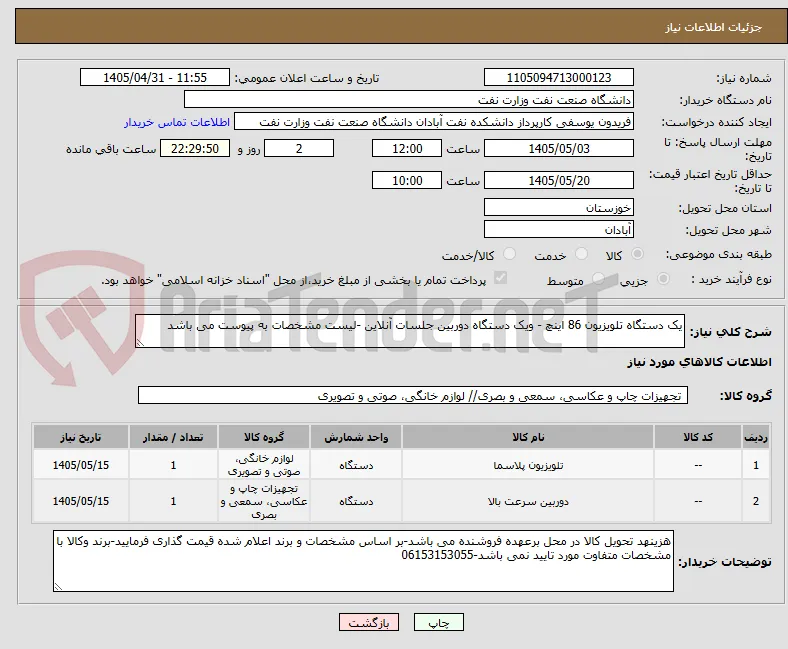Click the دوربین سرعت بالا item name cell
The width and height of the screenshot is (788, 649).
528,501
